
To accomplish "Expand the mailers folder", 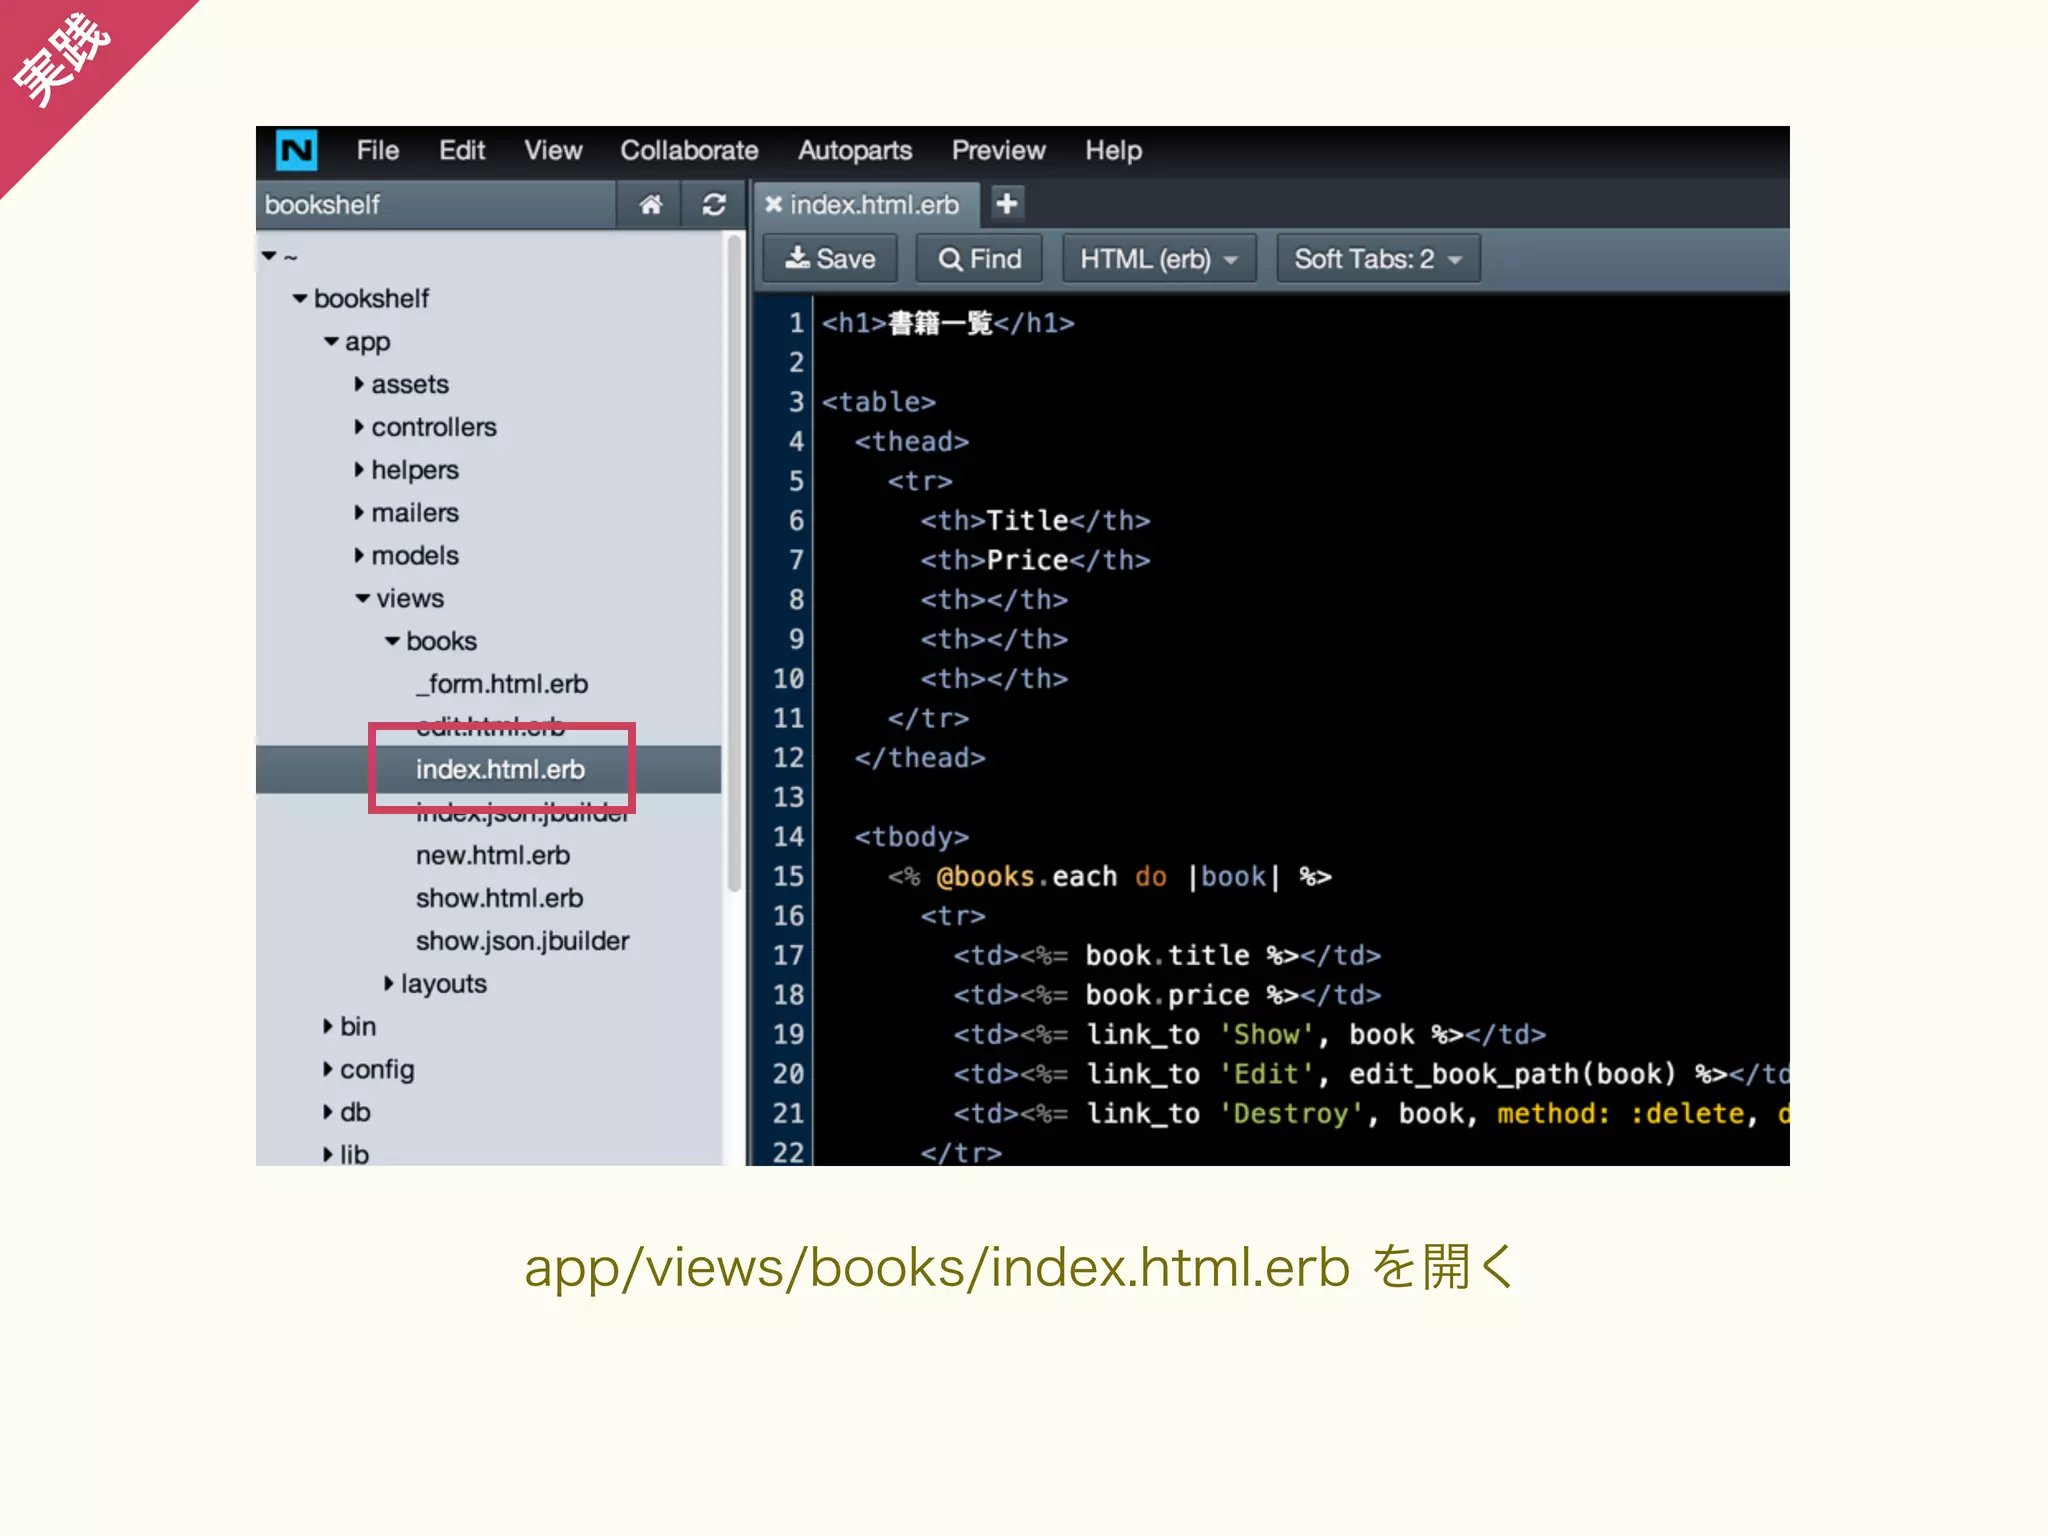I will [359, 513].
